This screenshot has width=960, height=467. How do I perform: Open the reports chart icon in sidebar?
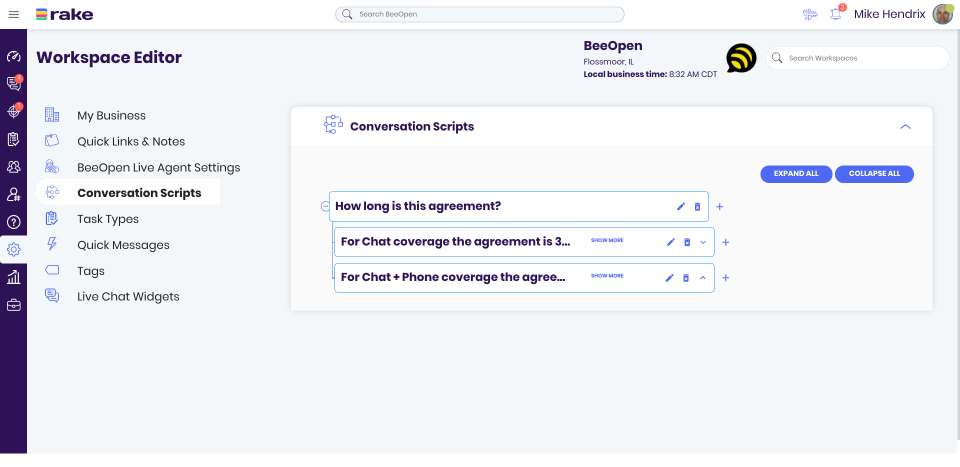click(x=13, y=277)
